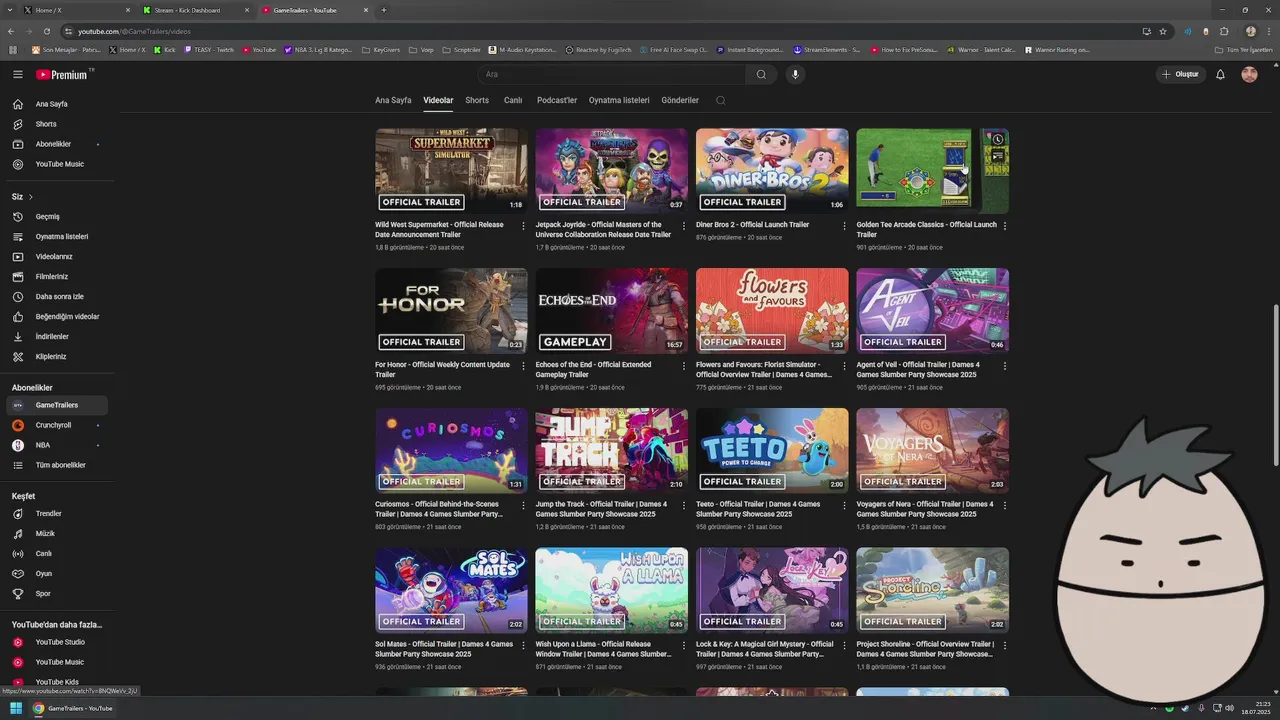
Task: Play the Jump the Track thumbnail
Action: [x=611, y=450]
